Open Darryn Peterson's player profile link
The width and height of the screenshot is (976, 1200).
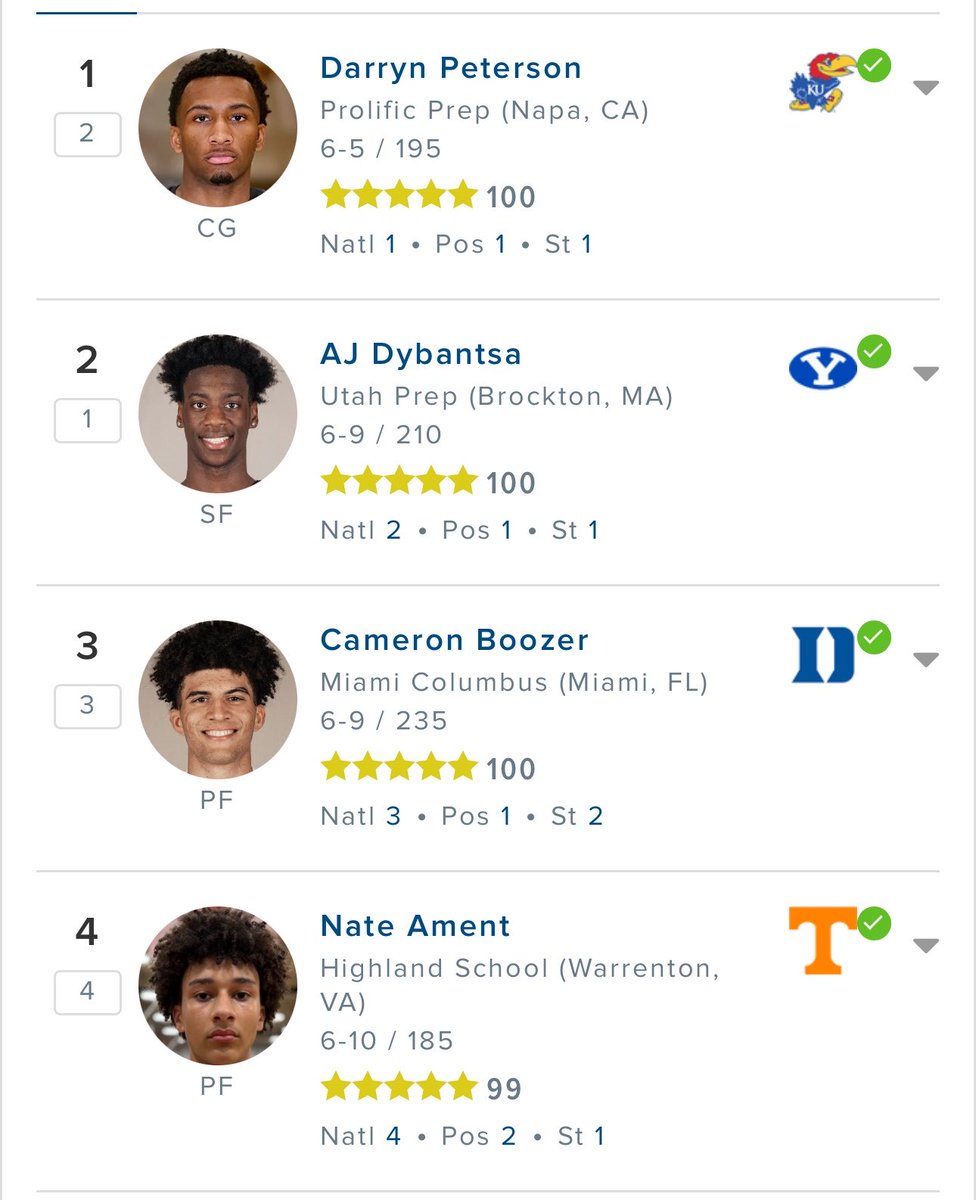point(451,68)
